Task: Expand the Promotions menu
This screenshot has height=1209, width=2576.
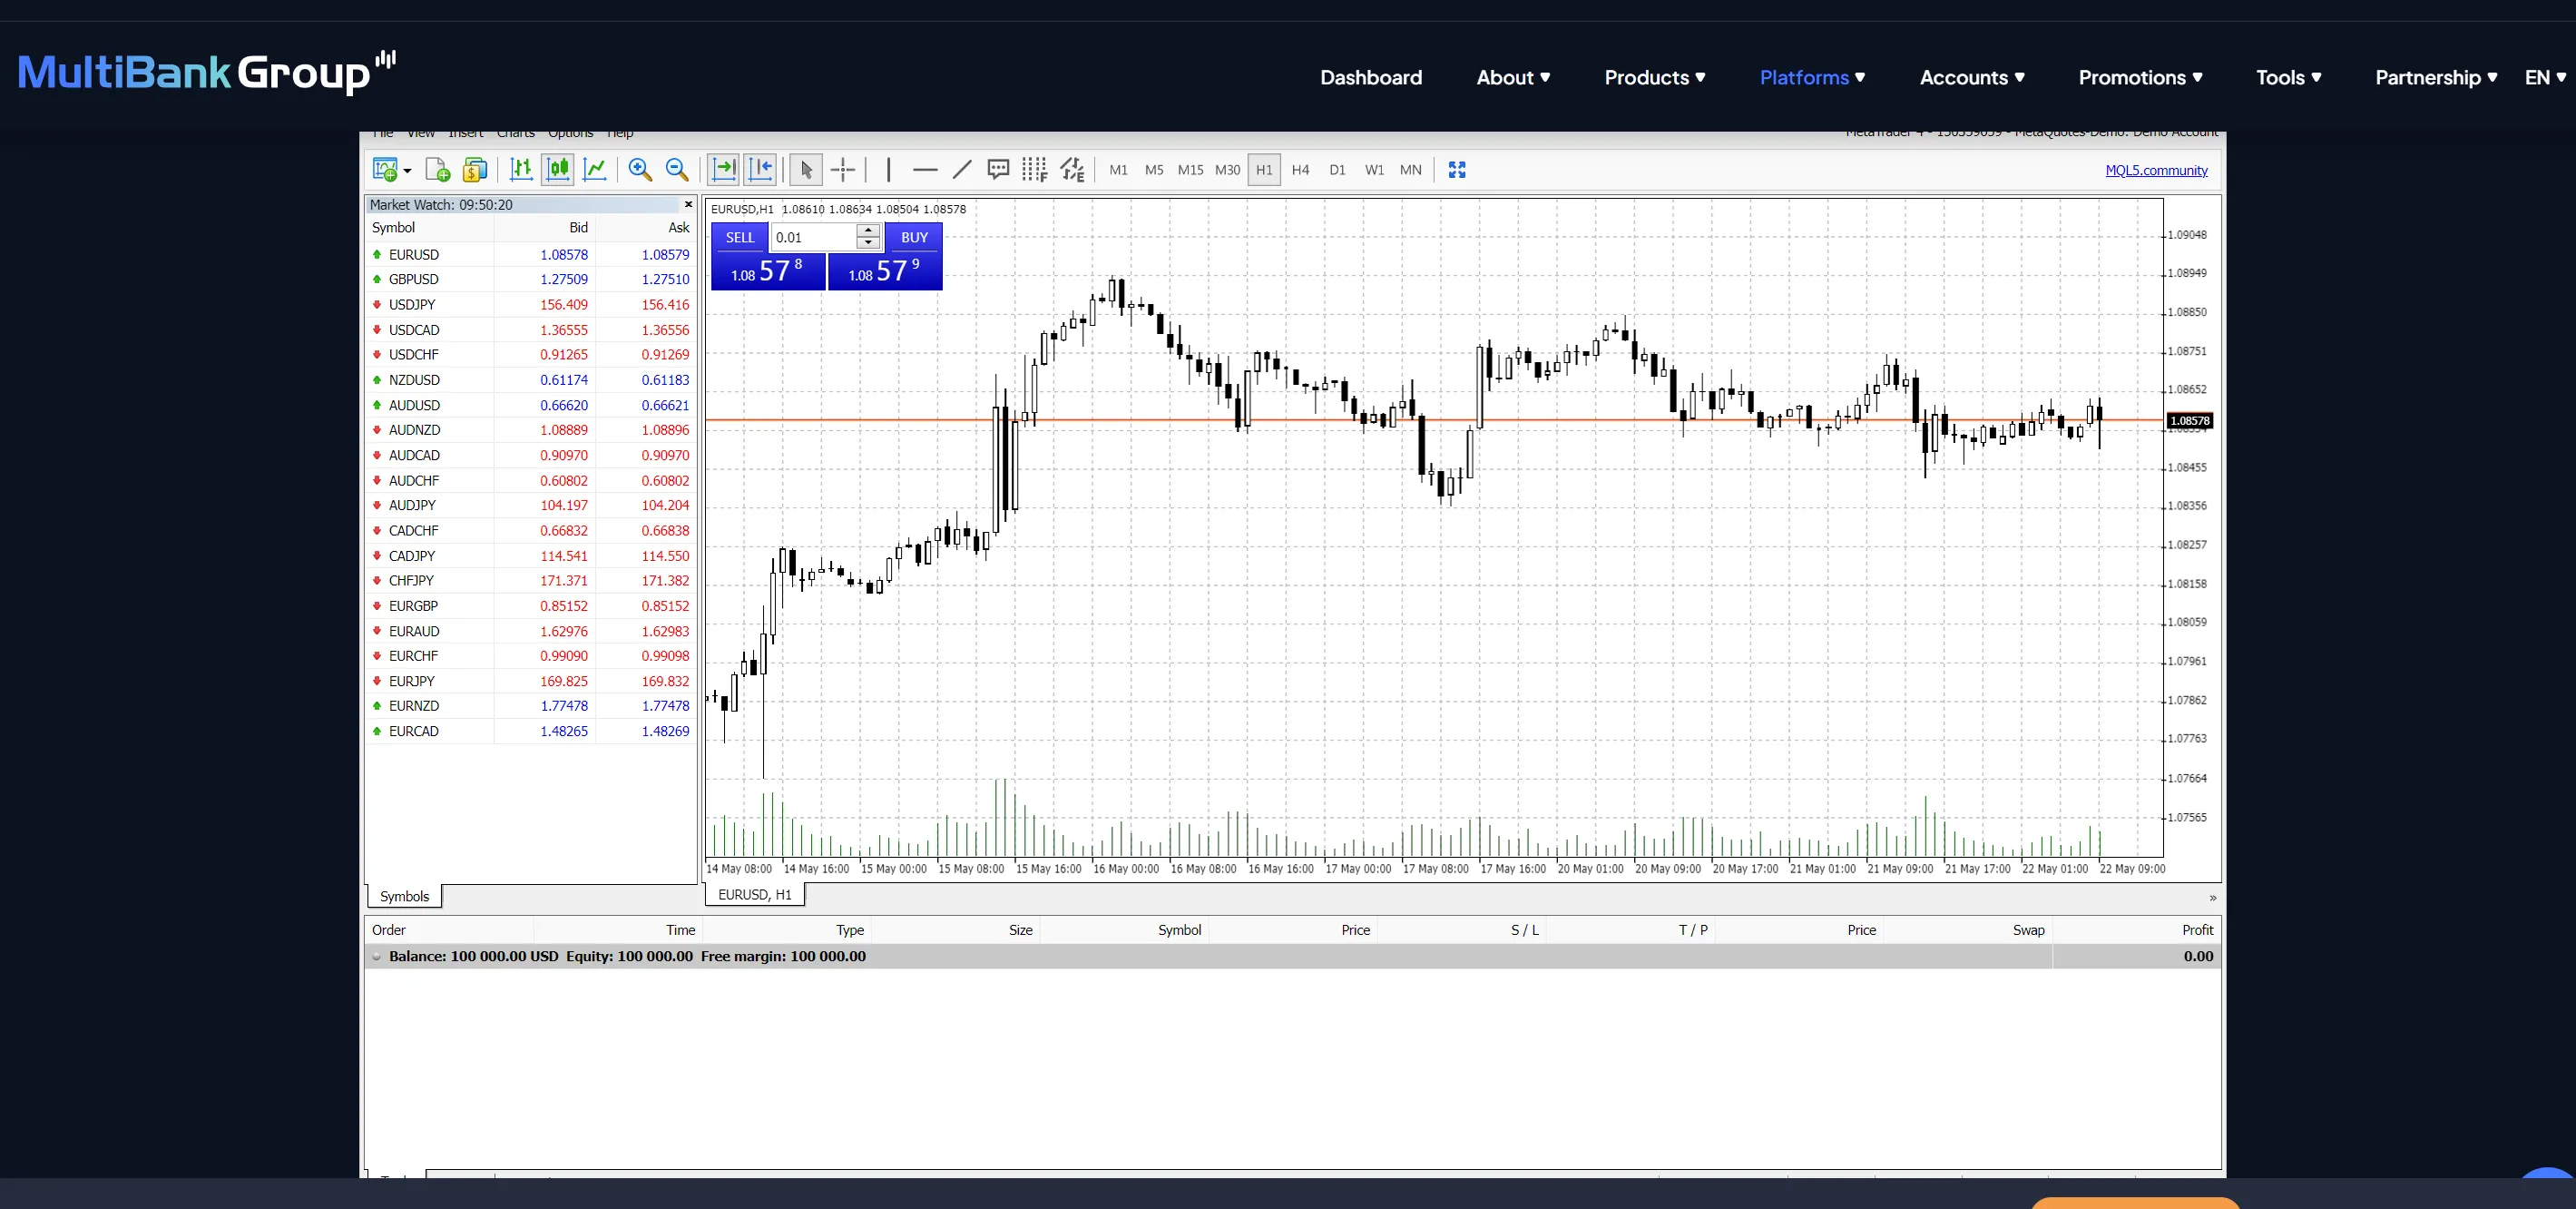Action: (2140, 77)
